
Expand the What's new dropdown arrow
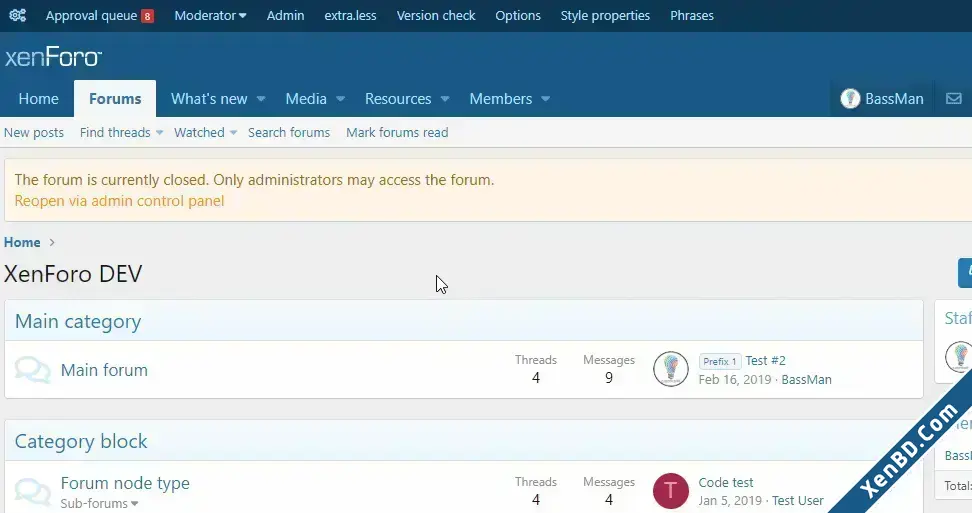(261, 99)
